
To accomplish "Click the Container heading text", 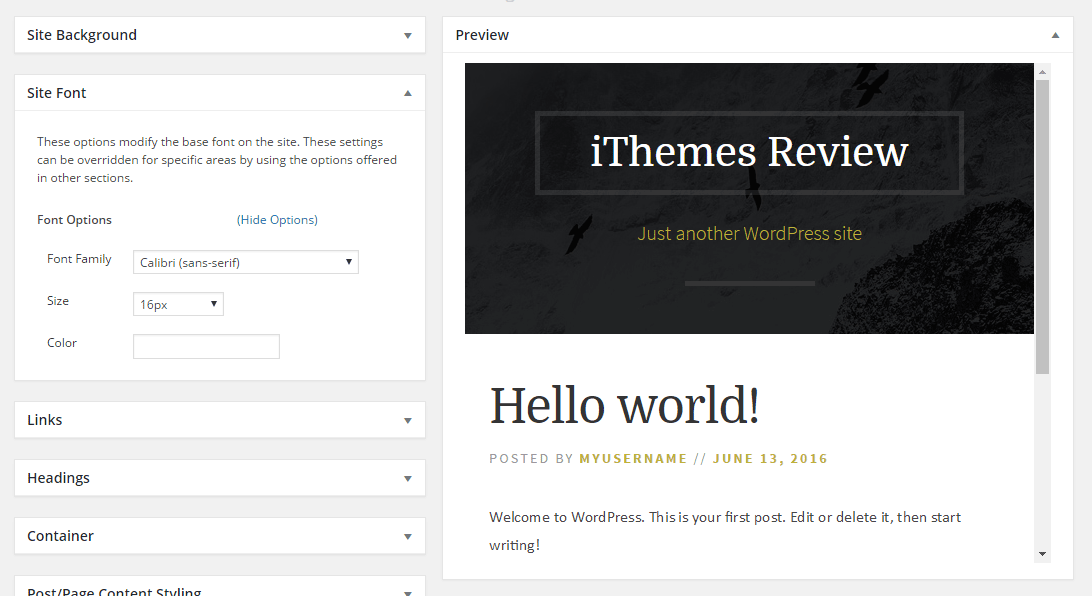I will 60,535.
